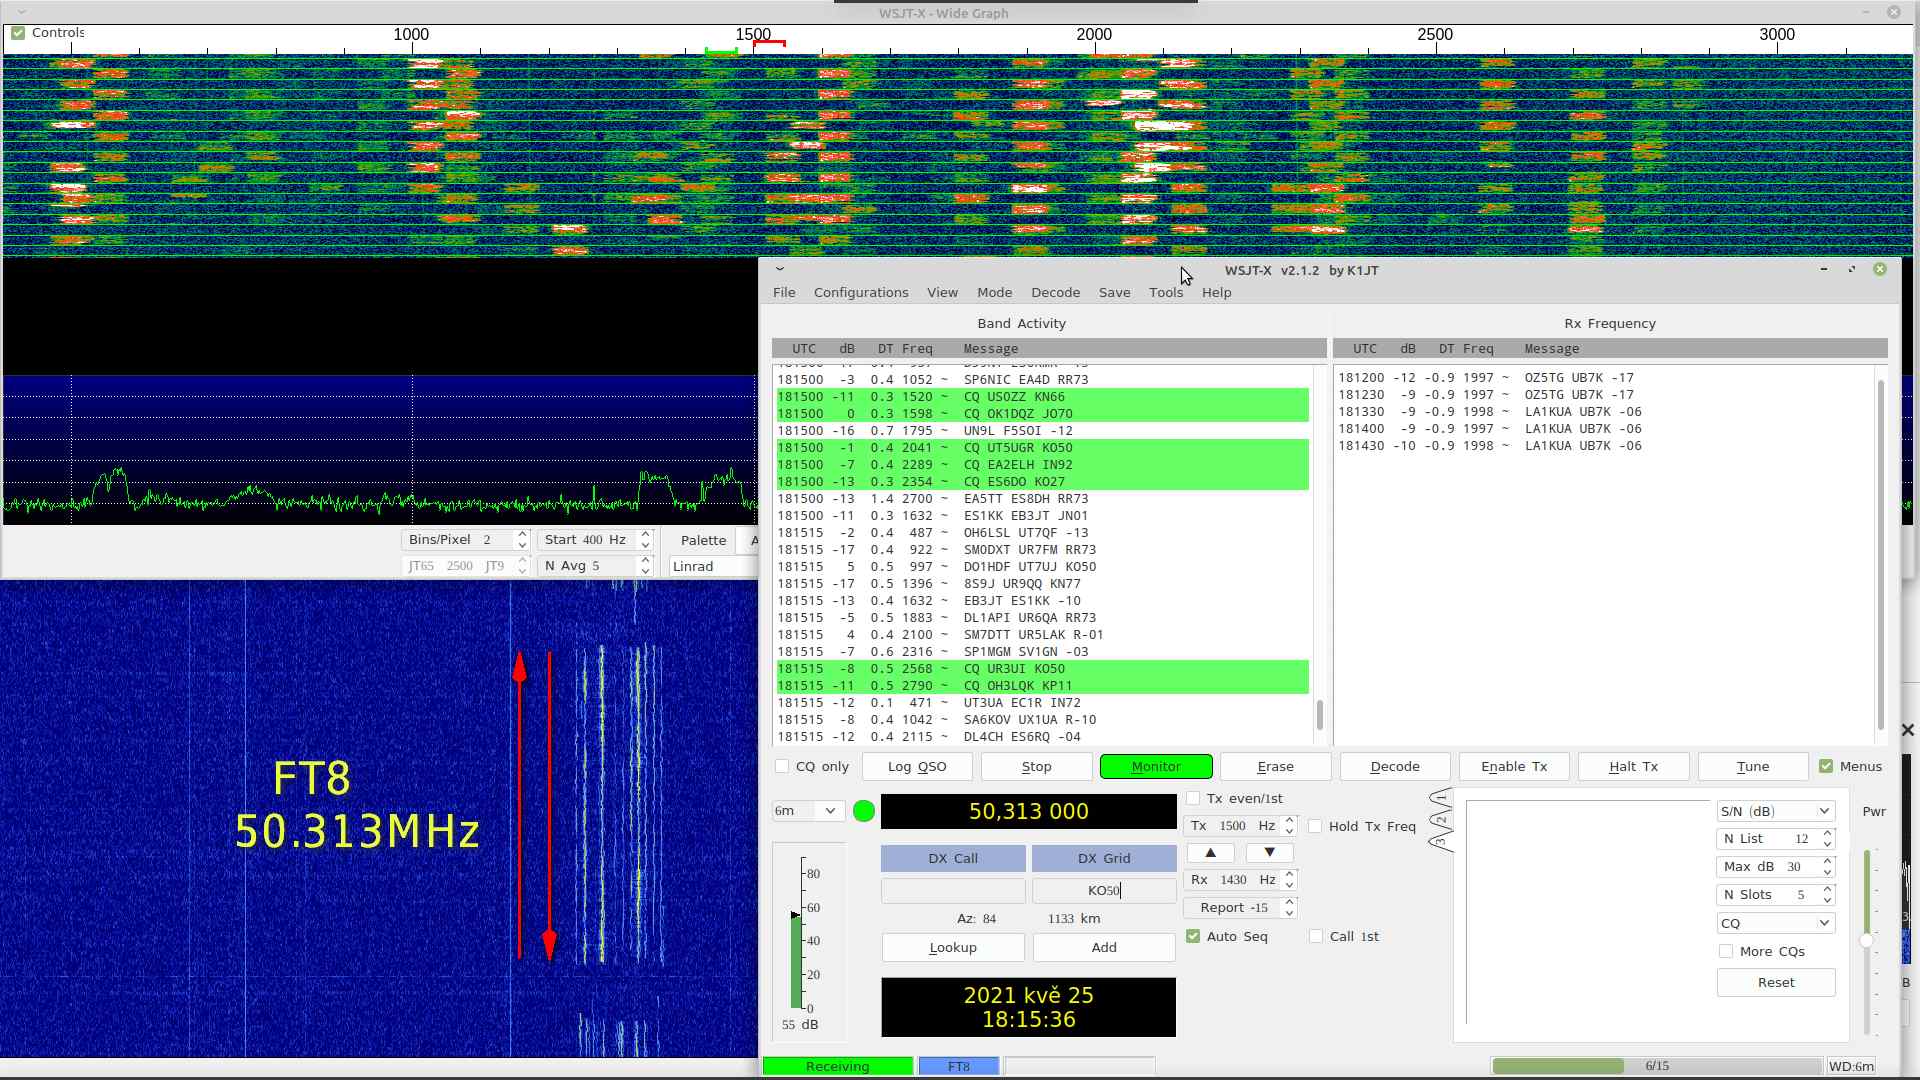1920x1080 pixels.
Task: Click the green Rx frequency marker on scale
Action: 721,50
